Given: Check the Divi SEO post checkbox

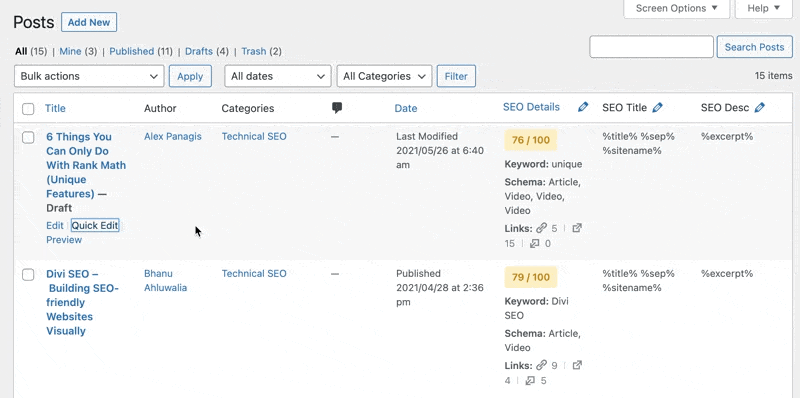Looking at the screenshot, I should coord(28,275).
